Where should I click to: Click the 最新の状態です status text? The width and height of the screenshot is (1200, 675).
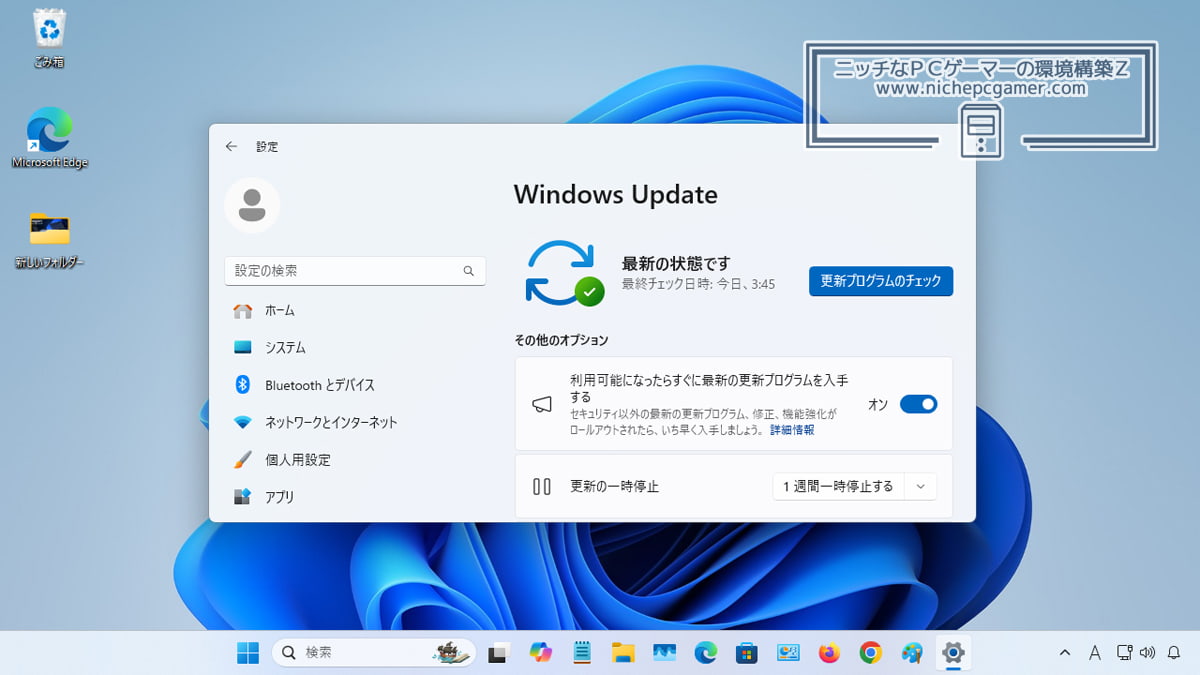[x=676, y=264]
